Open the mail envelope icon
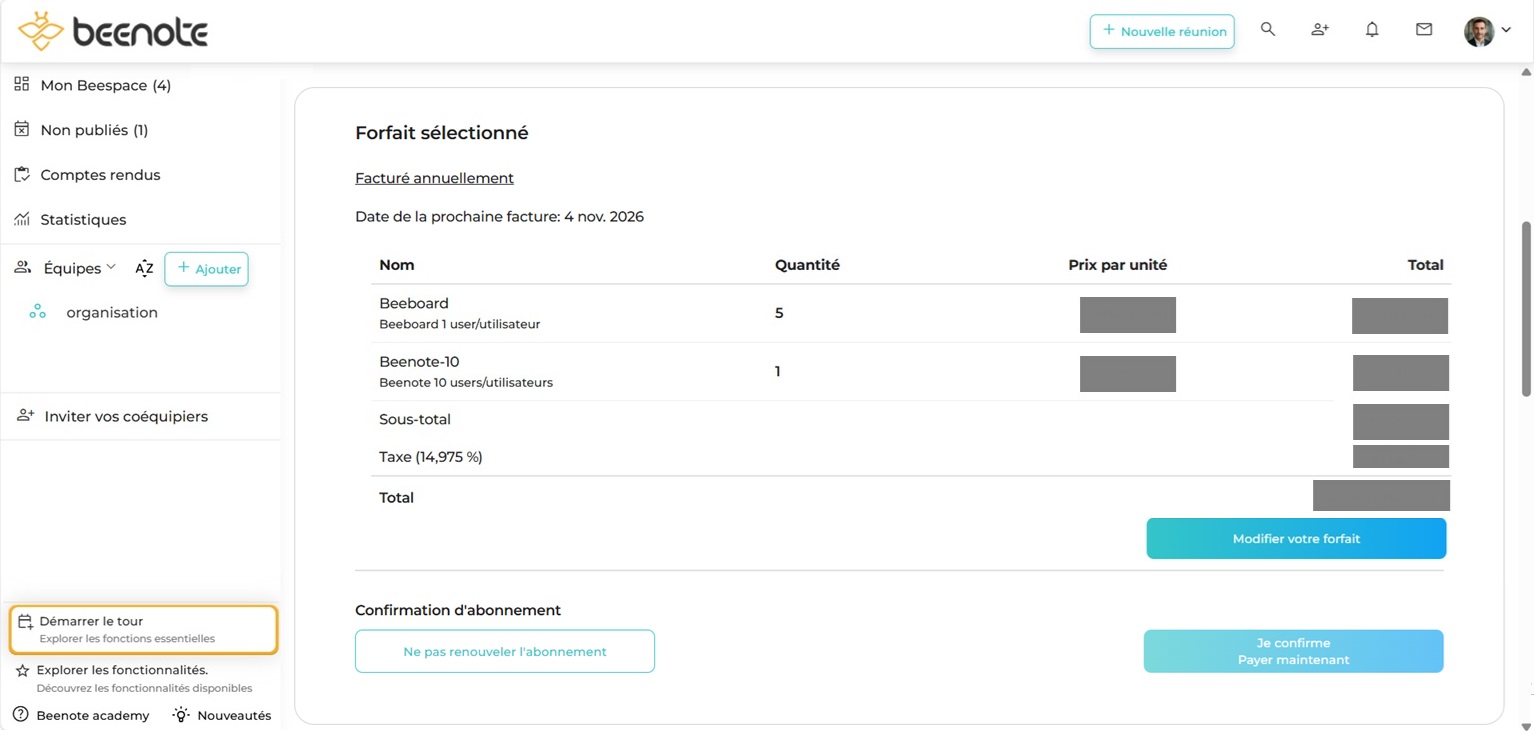 1424,30
